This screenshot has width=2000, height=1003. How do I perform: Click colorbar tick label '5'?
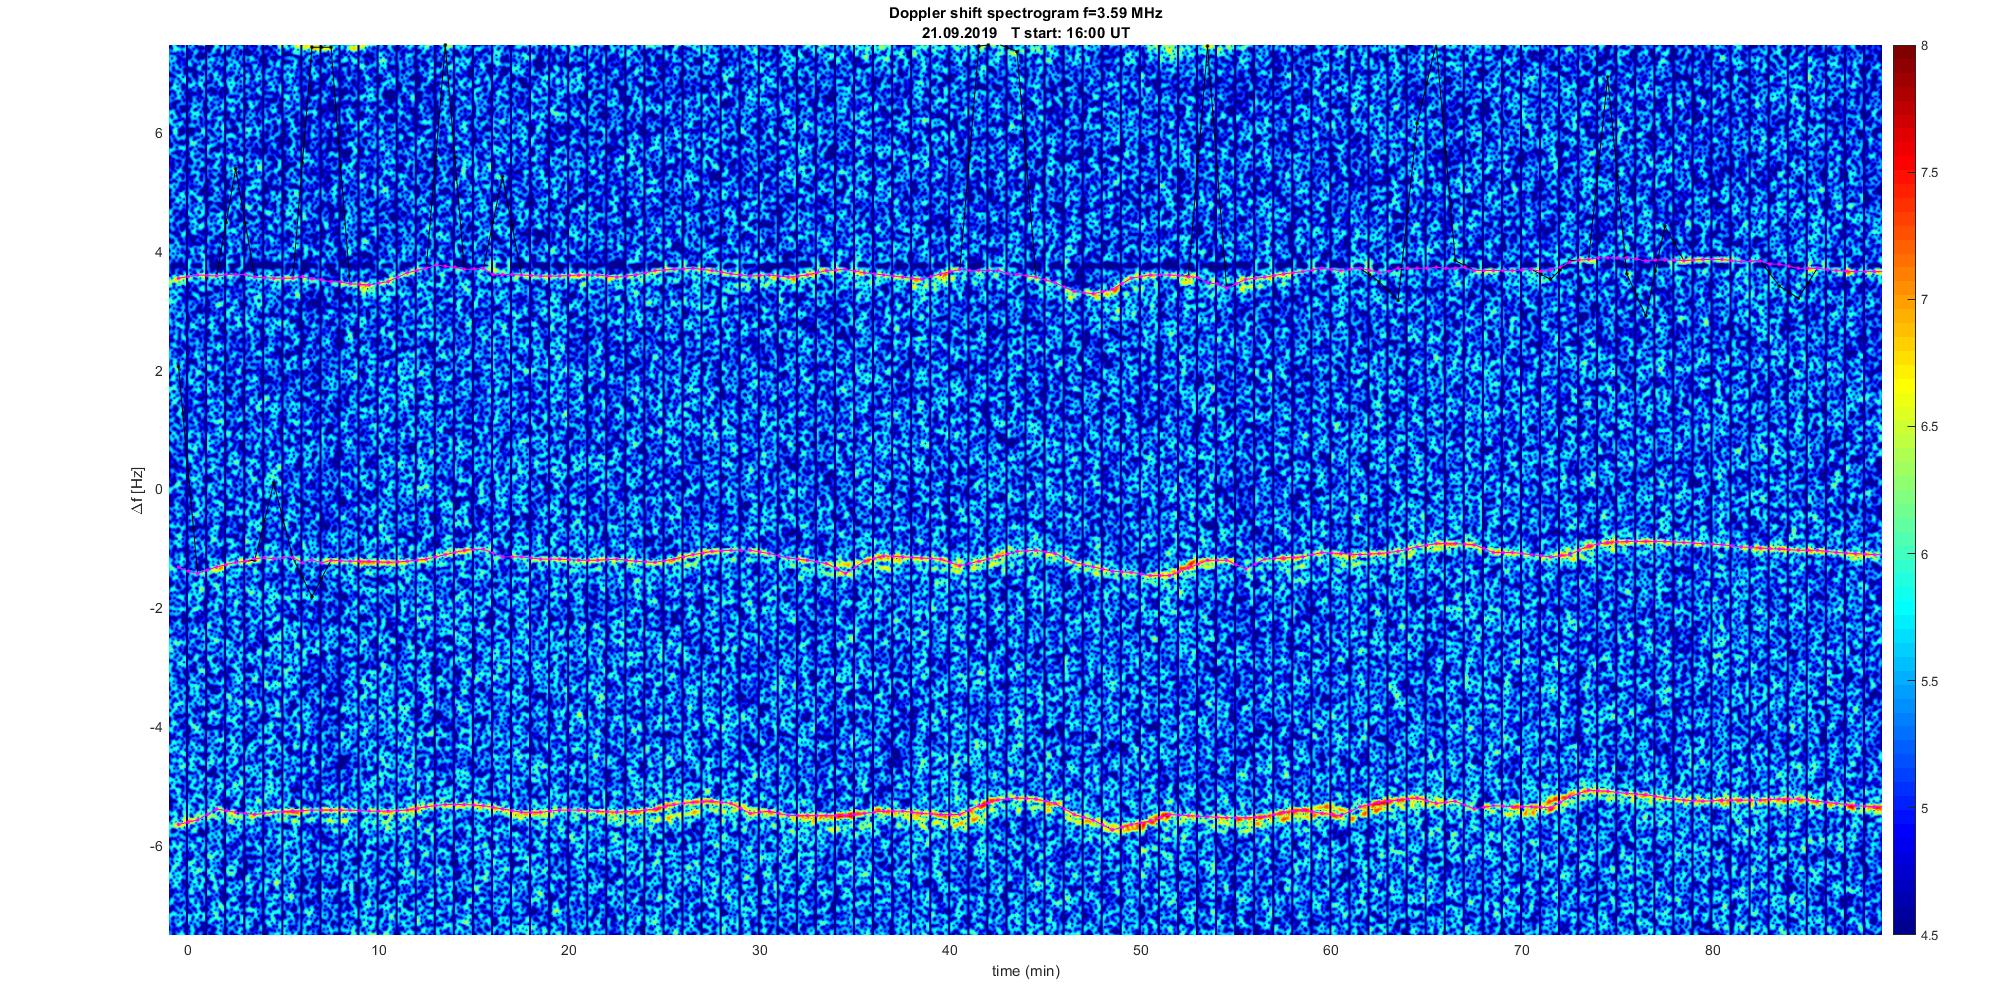[x=1925, y=809]
